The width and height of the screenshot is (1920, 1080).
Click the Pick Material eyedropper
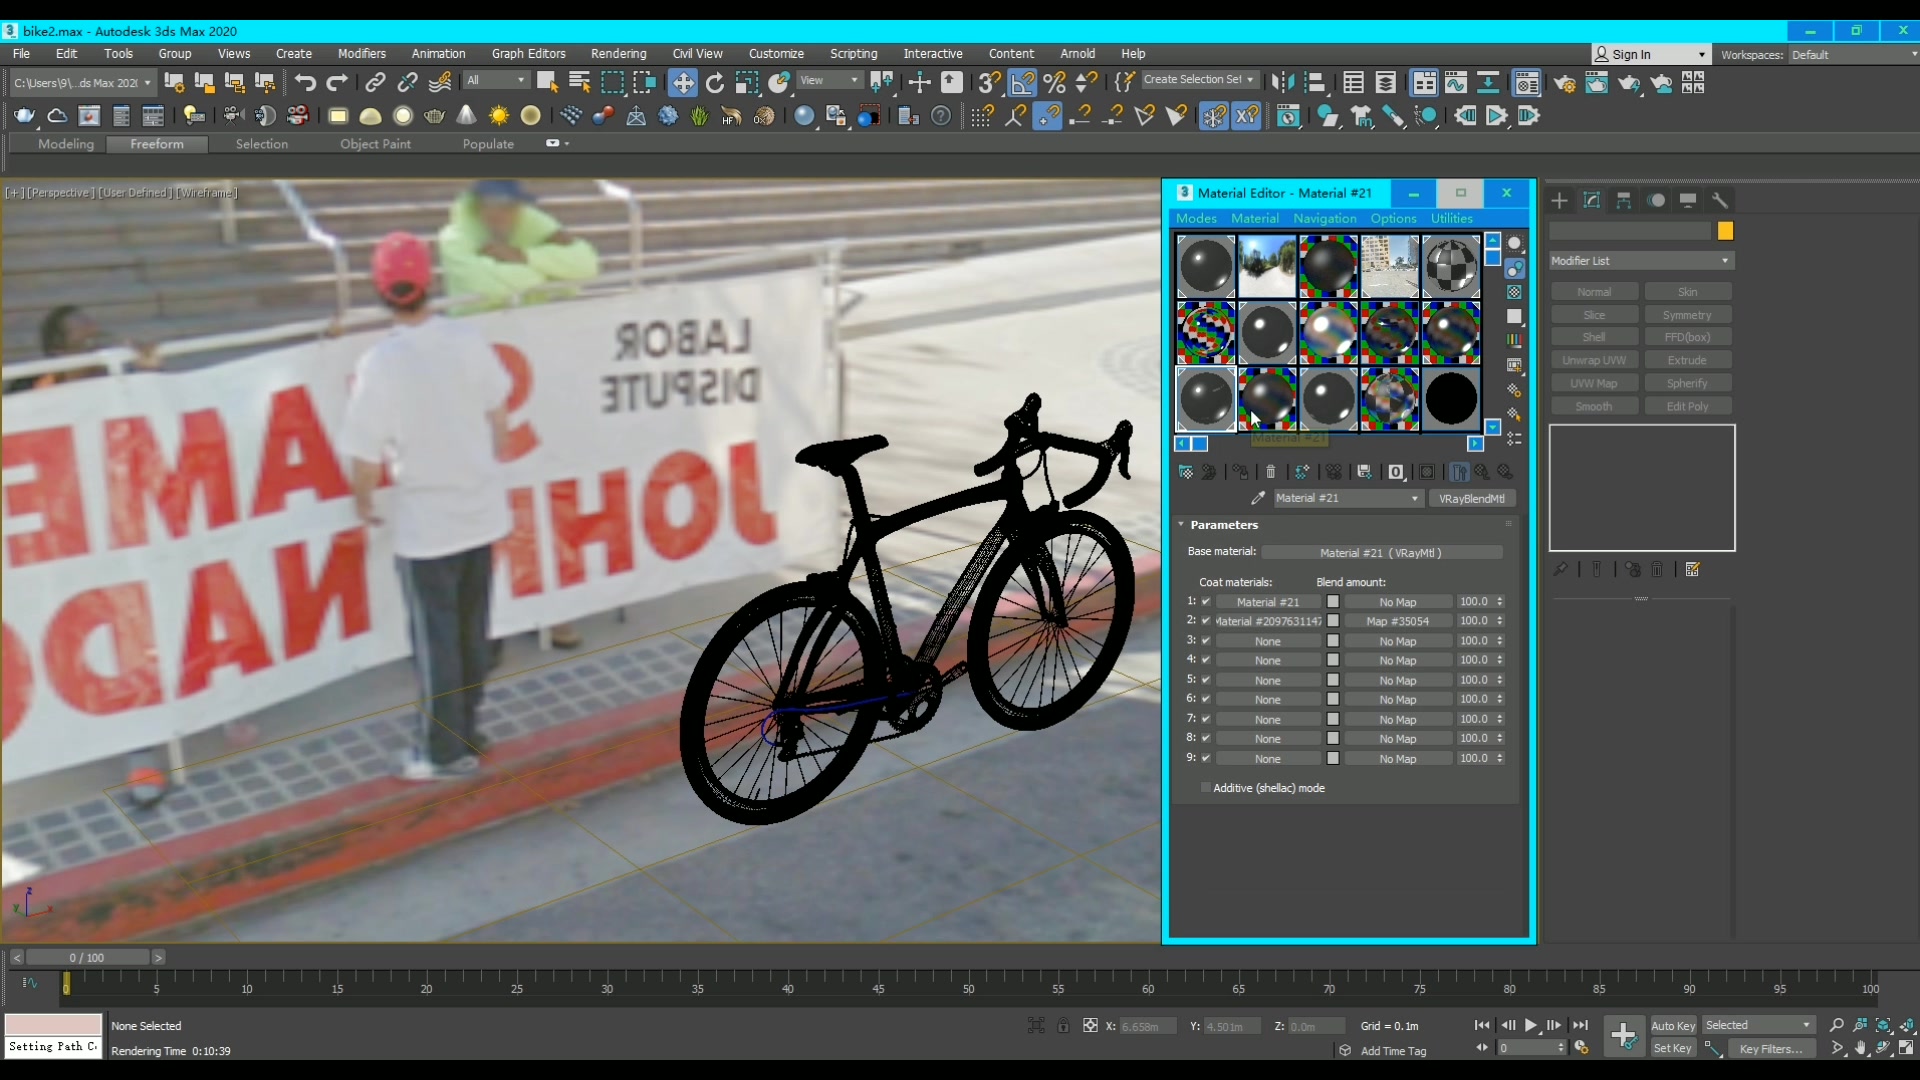(1258, 498)
